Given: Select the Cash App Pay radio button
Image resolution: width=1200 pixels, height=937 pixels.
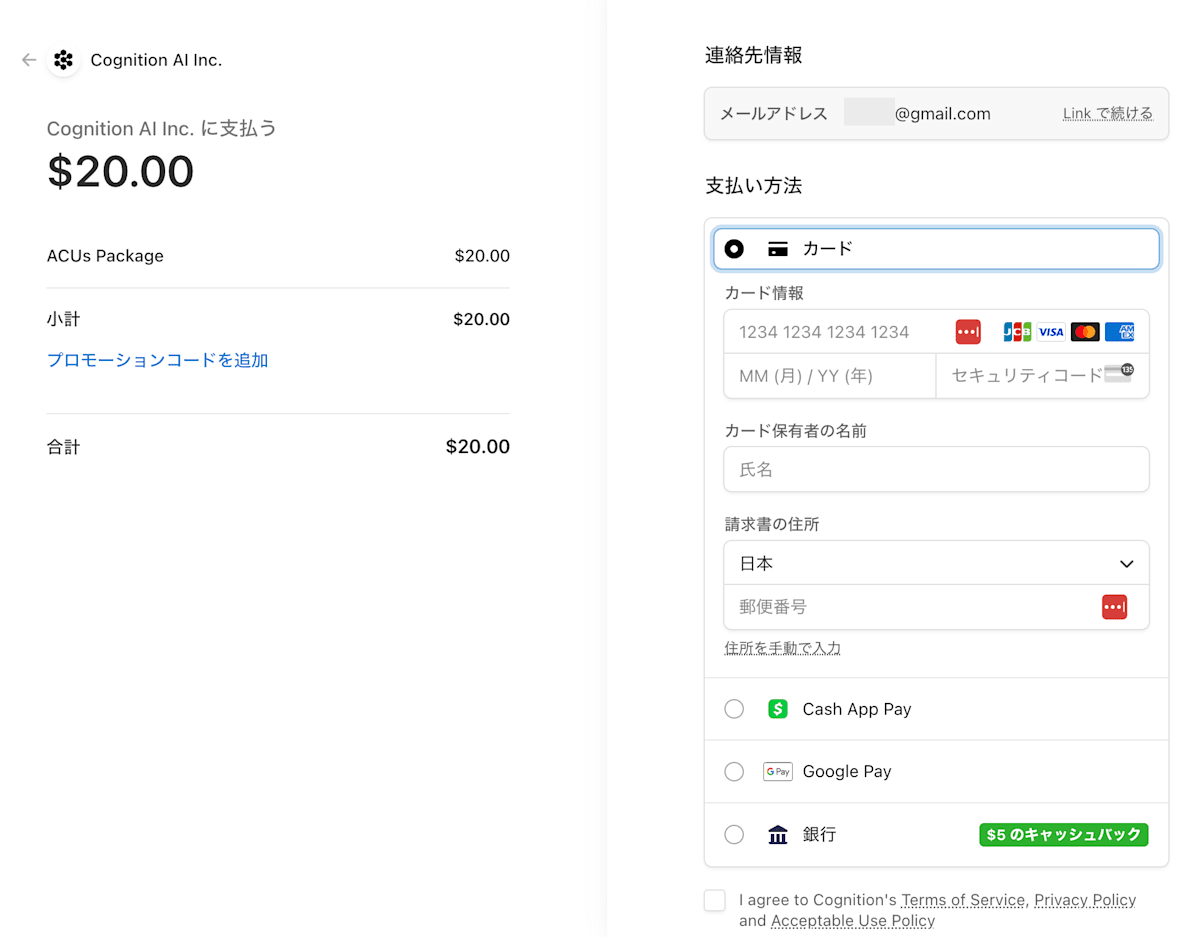Looking at the screenshot, I should 734,709.
